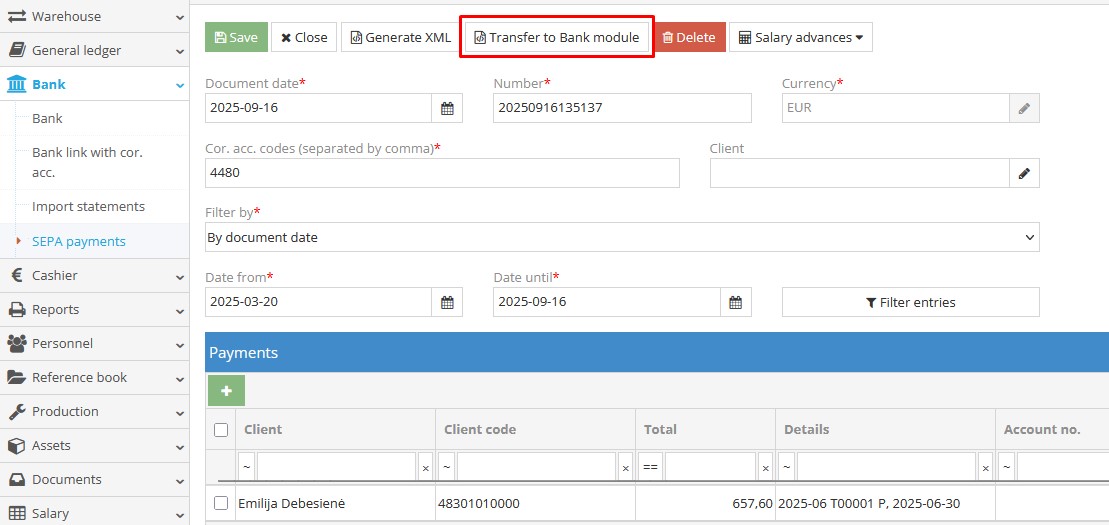The height and width of the screenshot is (525, 1109).
Task: Click pencil edit icon next to Client field
Action: pos(1024,173)
